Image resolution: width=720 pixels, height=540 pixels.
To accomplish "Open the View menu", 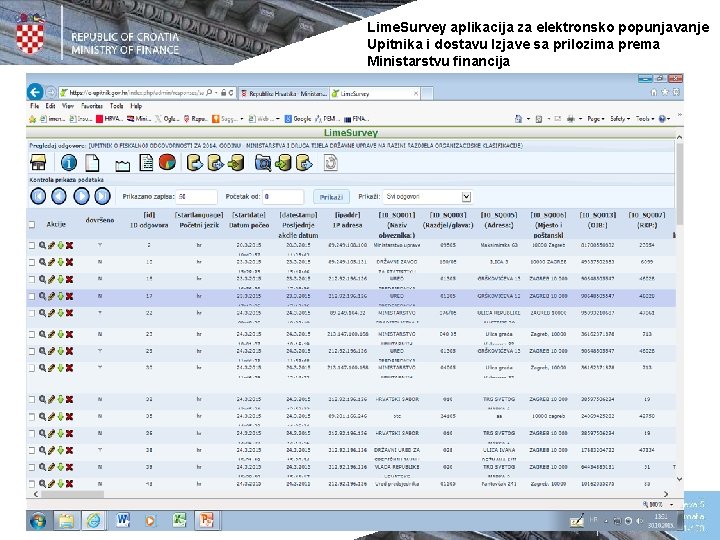I will tap(68, 106).
